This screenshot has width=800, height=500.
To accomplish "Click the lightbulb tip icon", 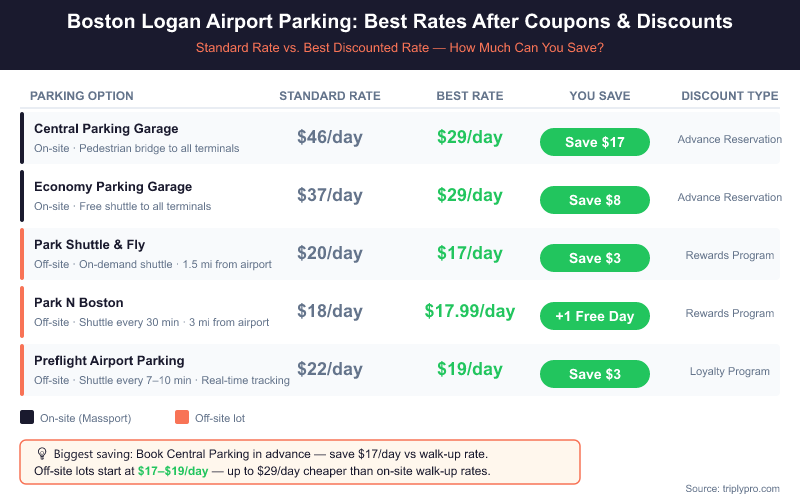I will point(42,453).
